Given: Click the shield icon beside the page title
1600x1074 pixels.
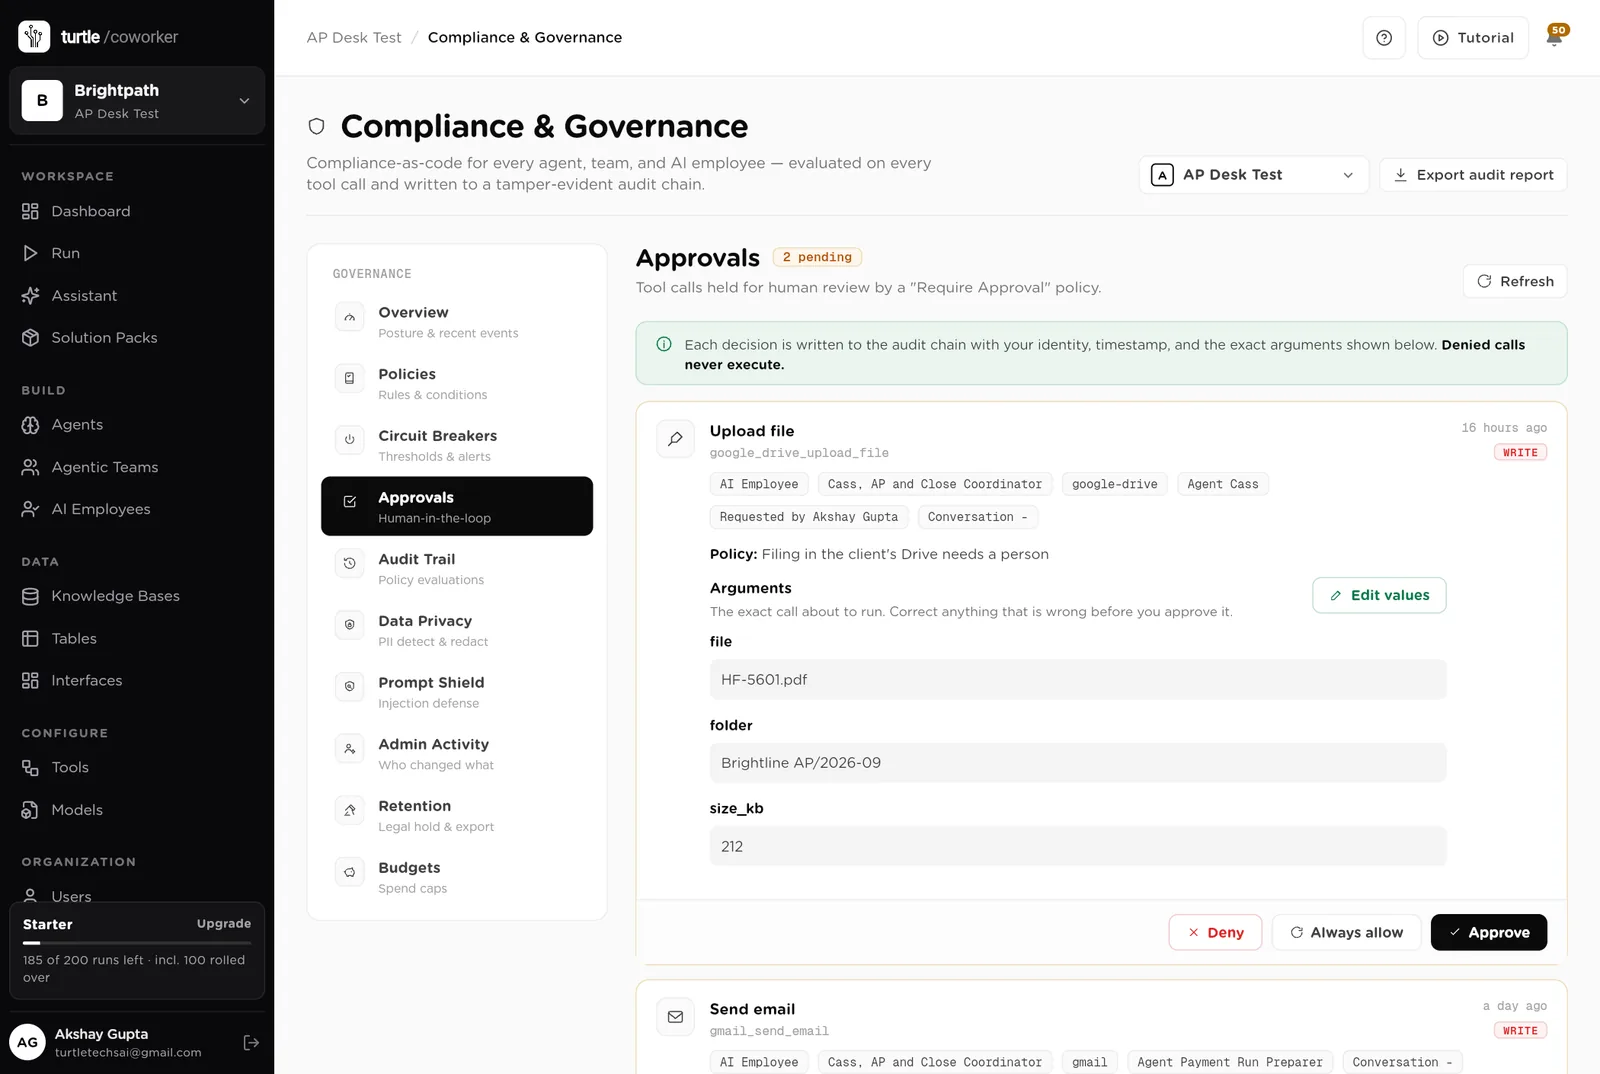Looking at the screenshot, I should pos(317,126).
